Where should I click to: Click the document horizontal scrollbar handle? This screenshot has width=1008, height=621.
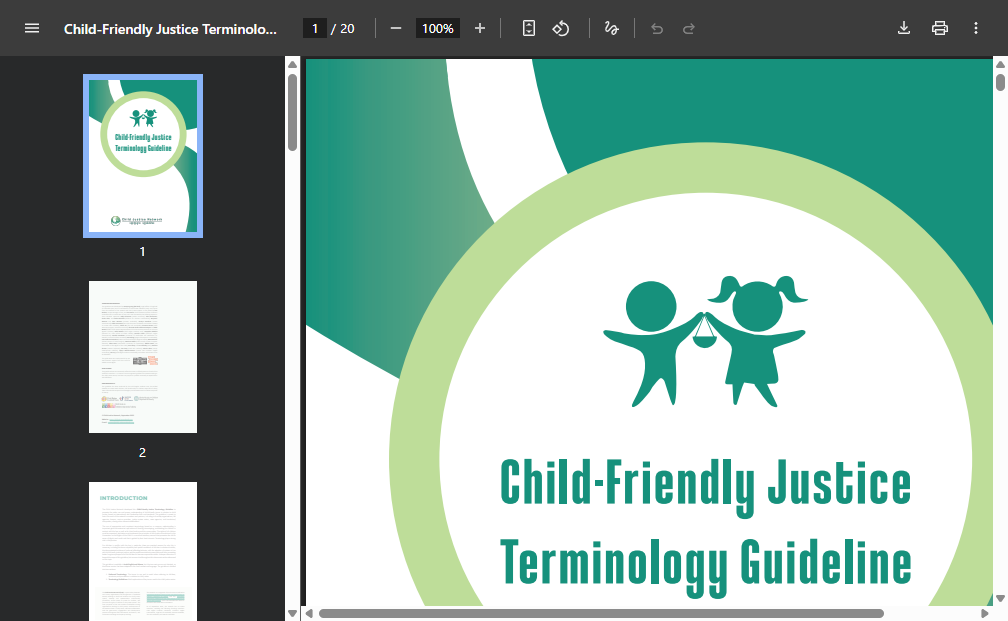pyautogui.click(x=601, y=613)
